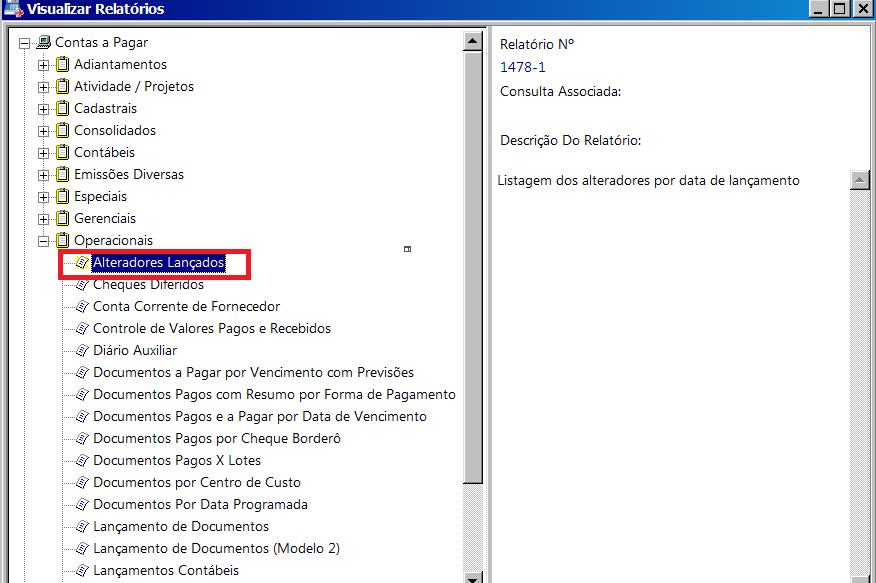The height and width of the screenshot is (583, 876).
Task: Click report icon of Documentos a Pagar por Vencimento
Action: [x=82, y=372]
